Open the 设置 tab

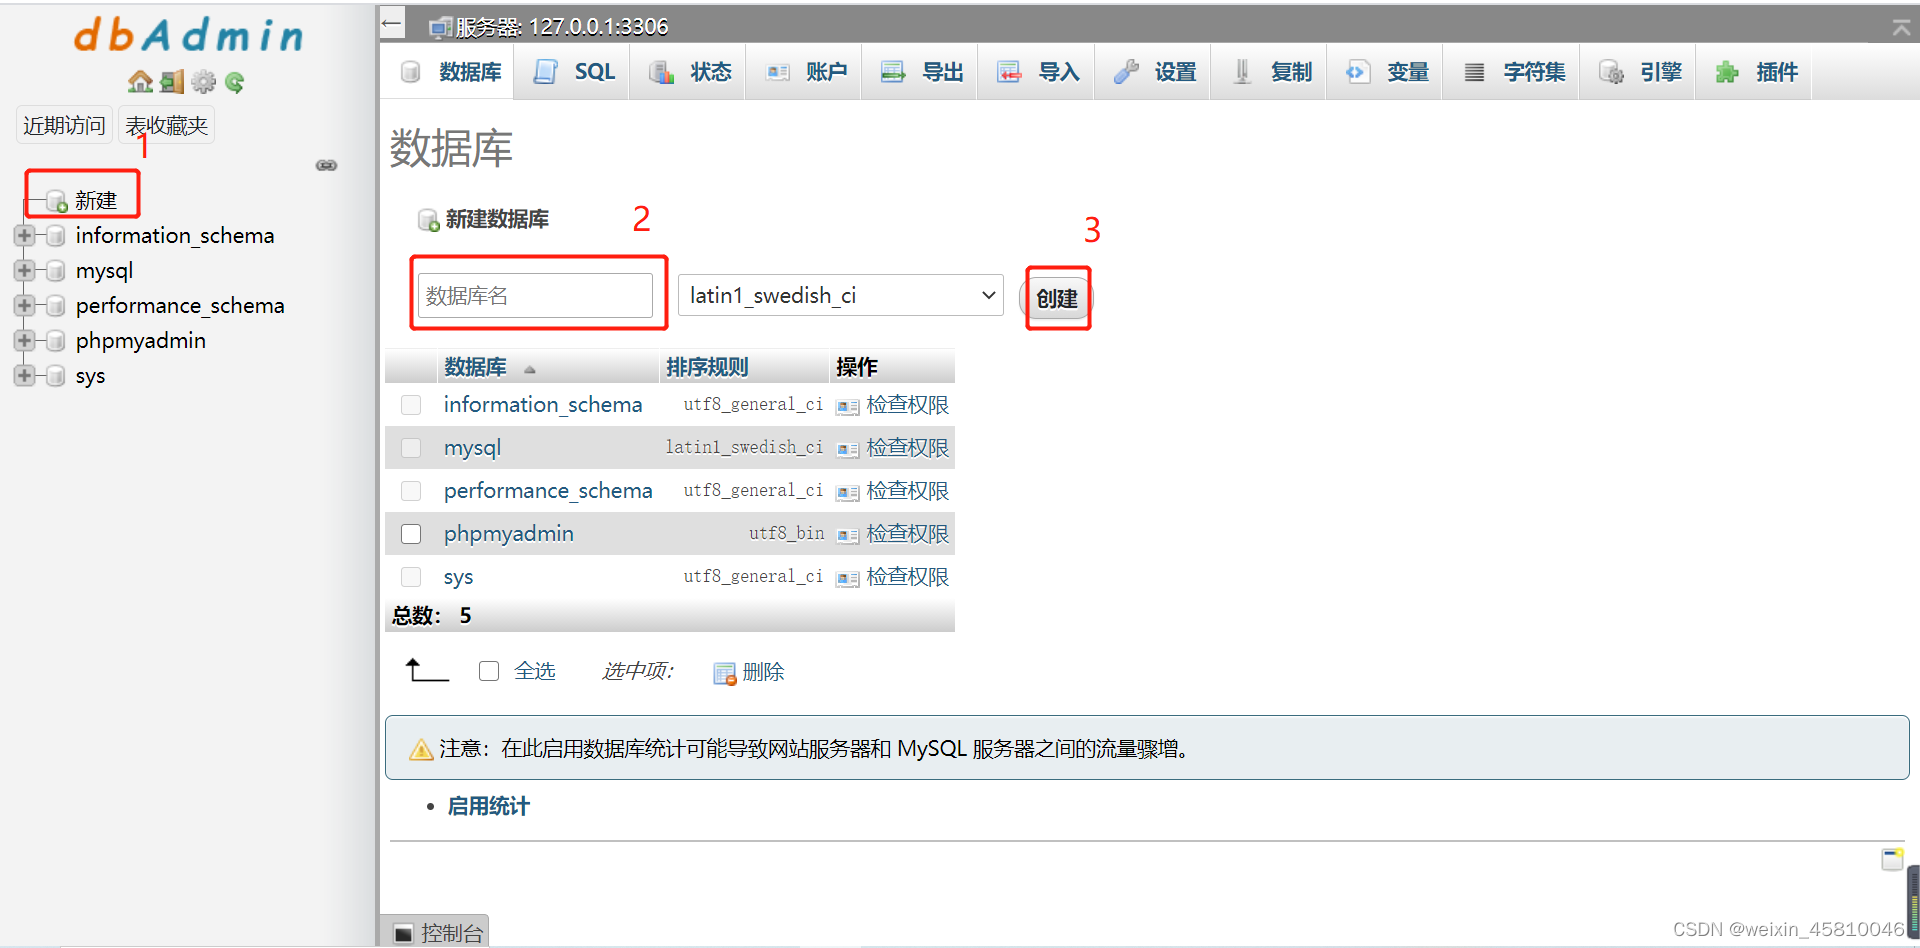1152,72
